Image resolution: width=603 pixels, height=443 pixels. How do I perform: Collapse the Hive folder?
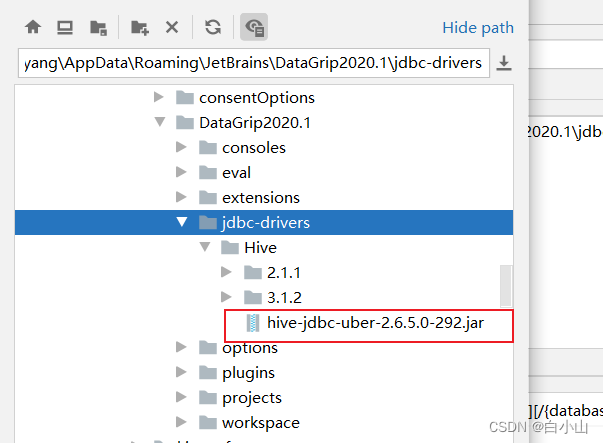pyautogui.click(x=205, y=247)
